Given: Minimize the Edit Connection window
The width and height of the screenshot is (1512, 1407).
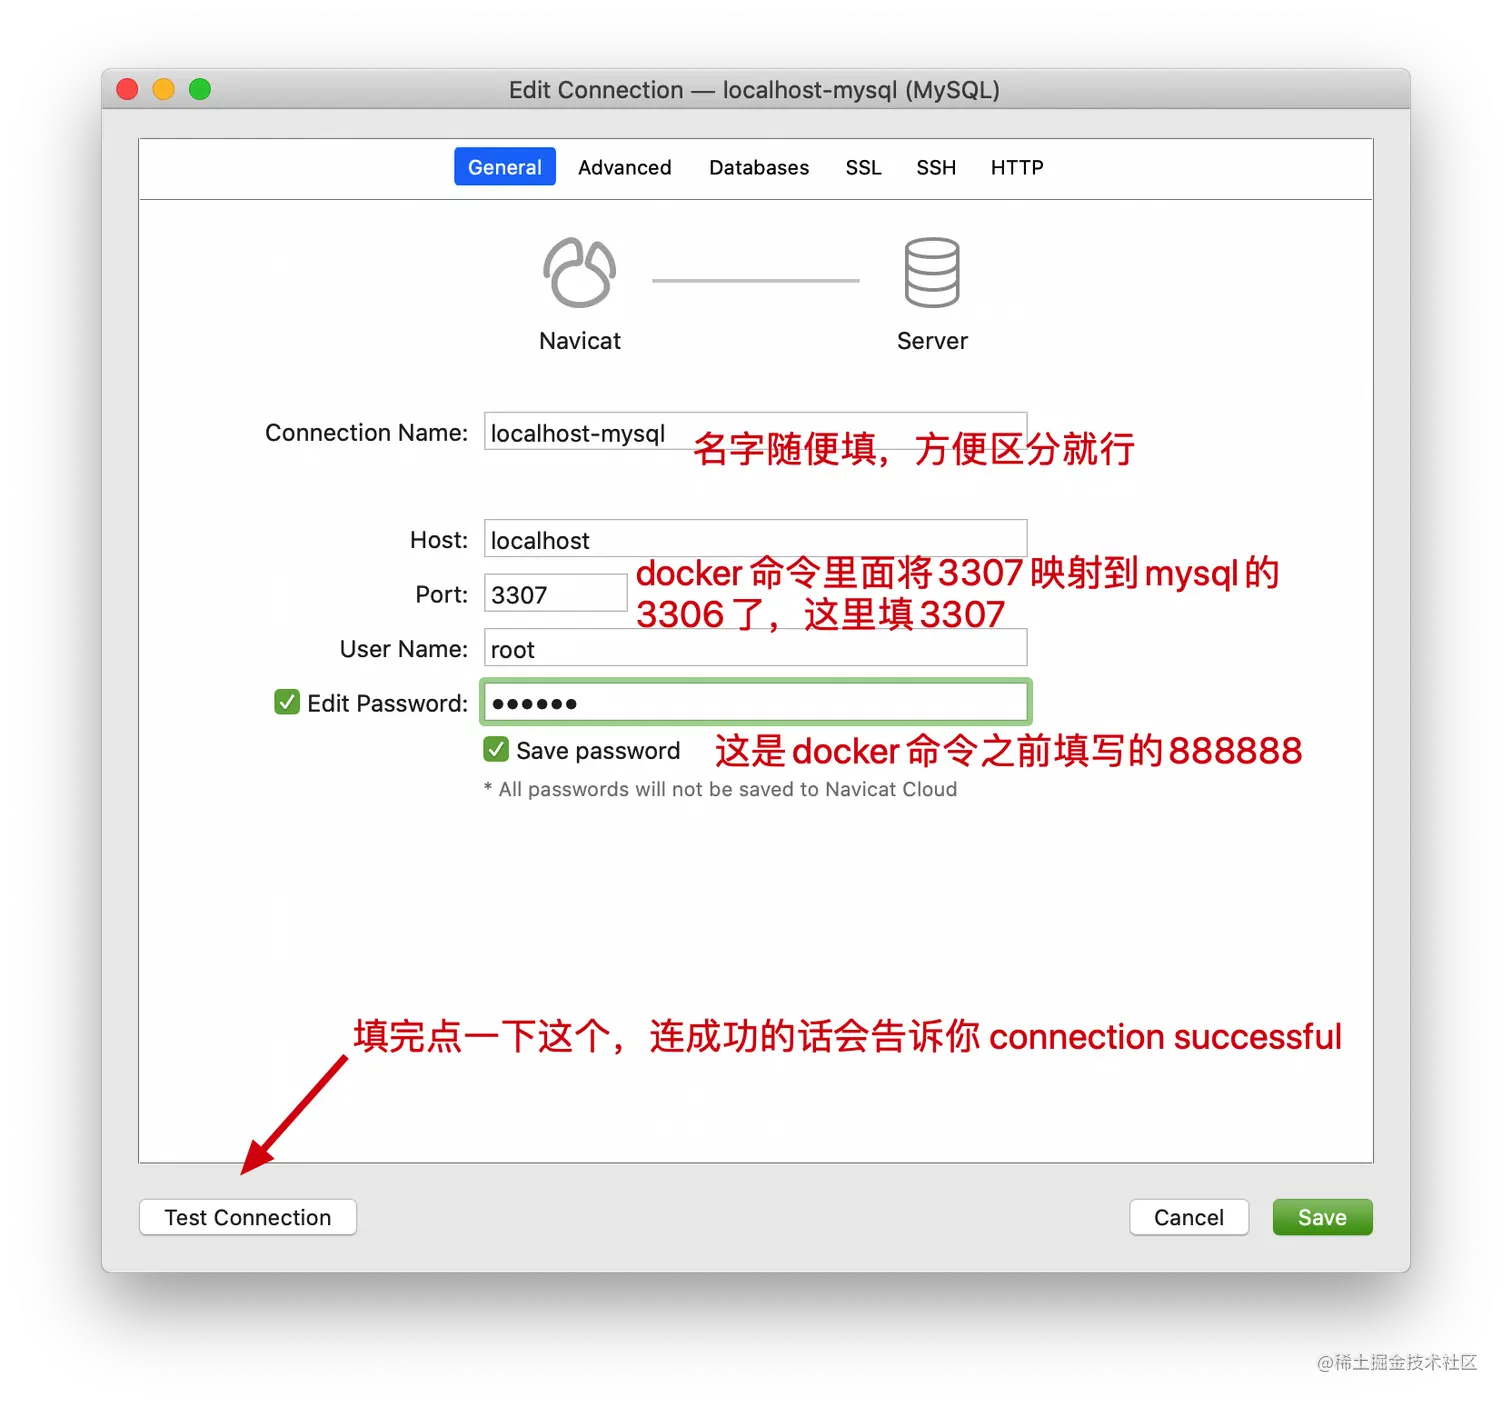Looking at the screenshot, I should (163, 89).
